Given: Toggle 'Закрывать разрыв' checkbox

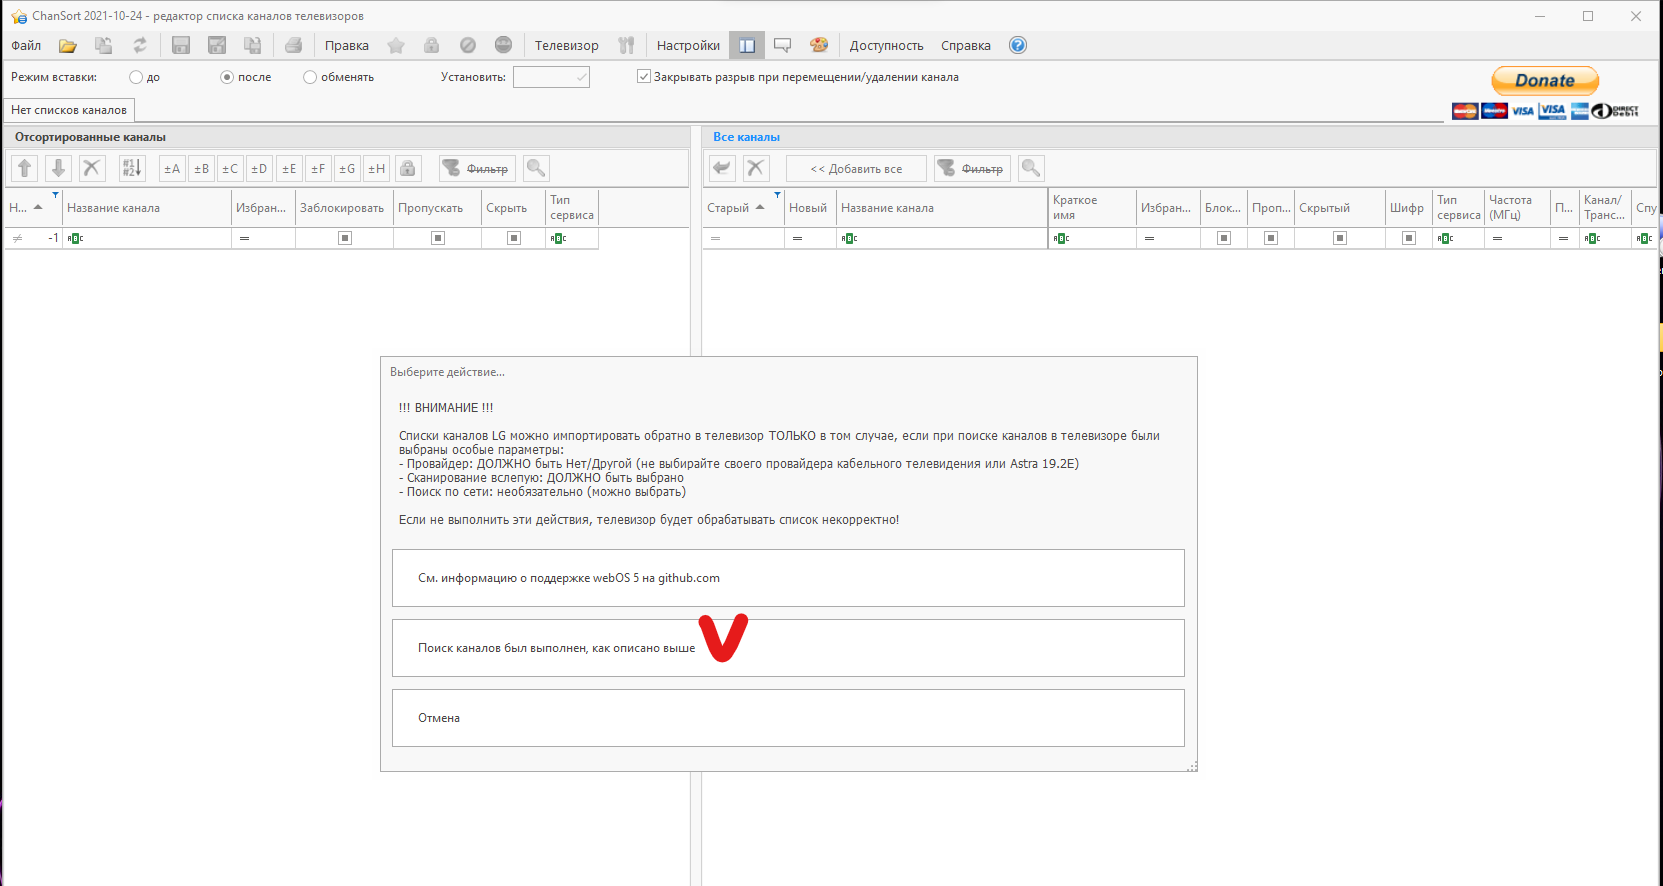Looking at the screenshot, I should [644, 77].
